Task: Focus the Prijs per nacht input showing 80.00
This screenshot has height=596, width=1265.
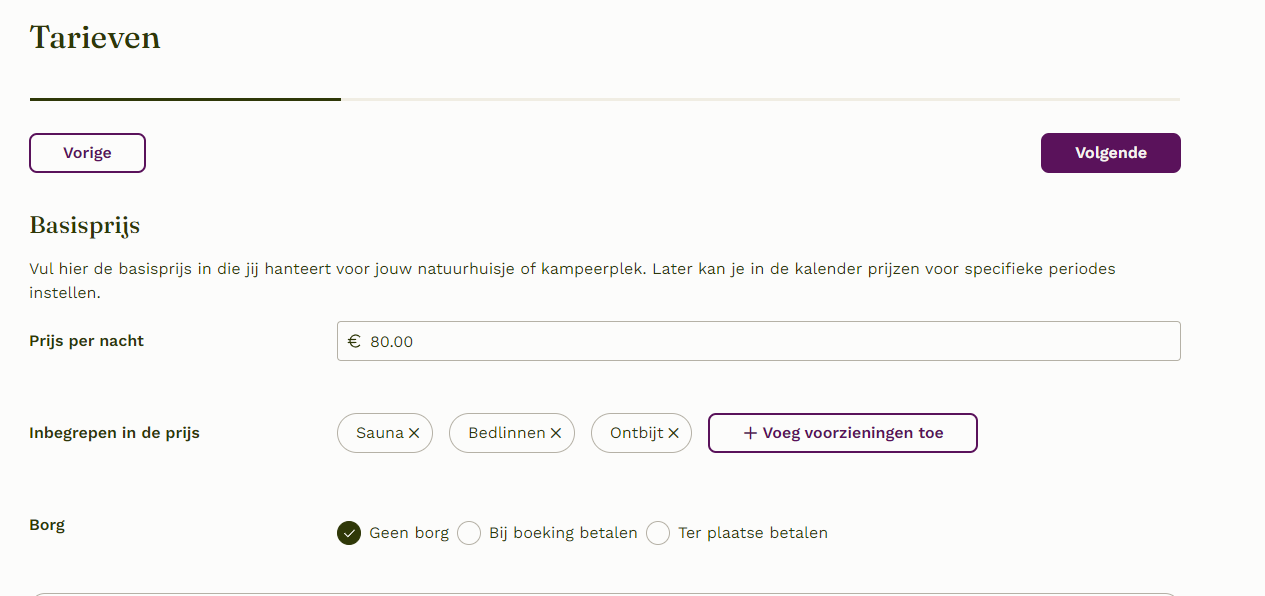Action: (759, 341)
